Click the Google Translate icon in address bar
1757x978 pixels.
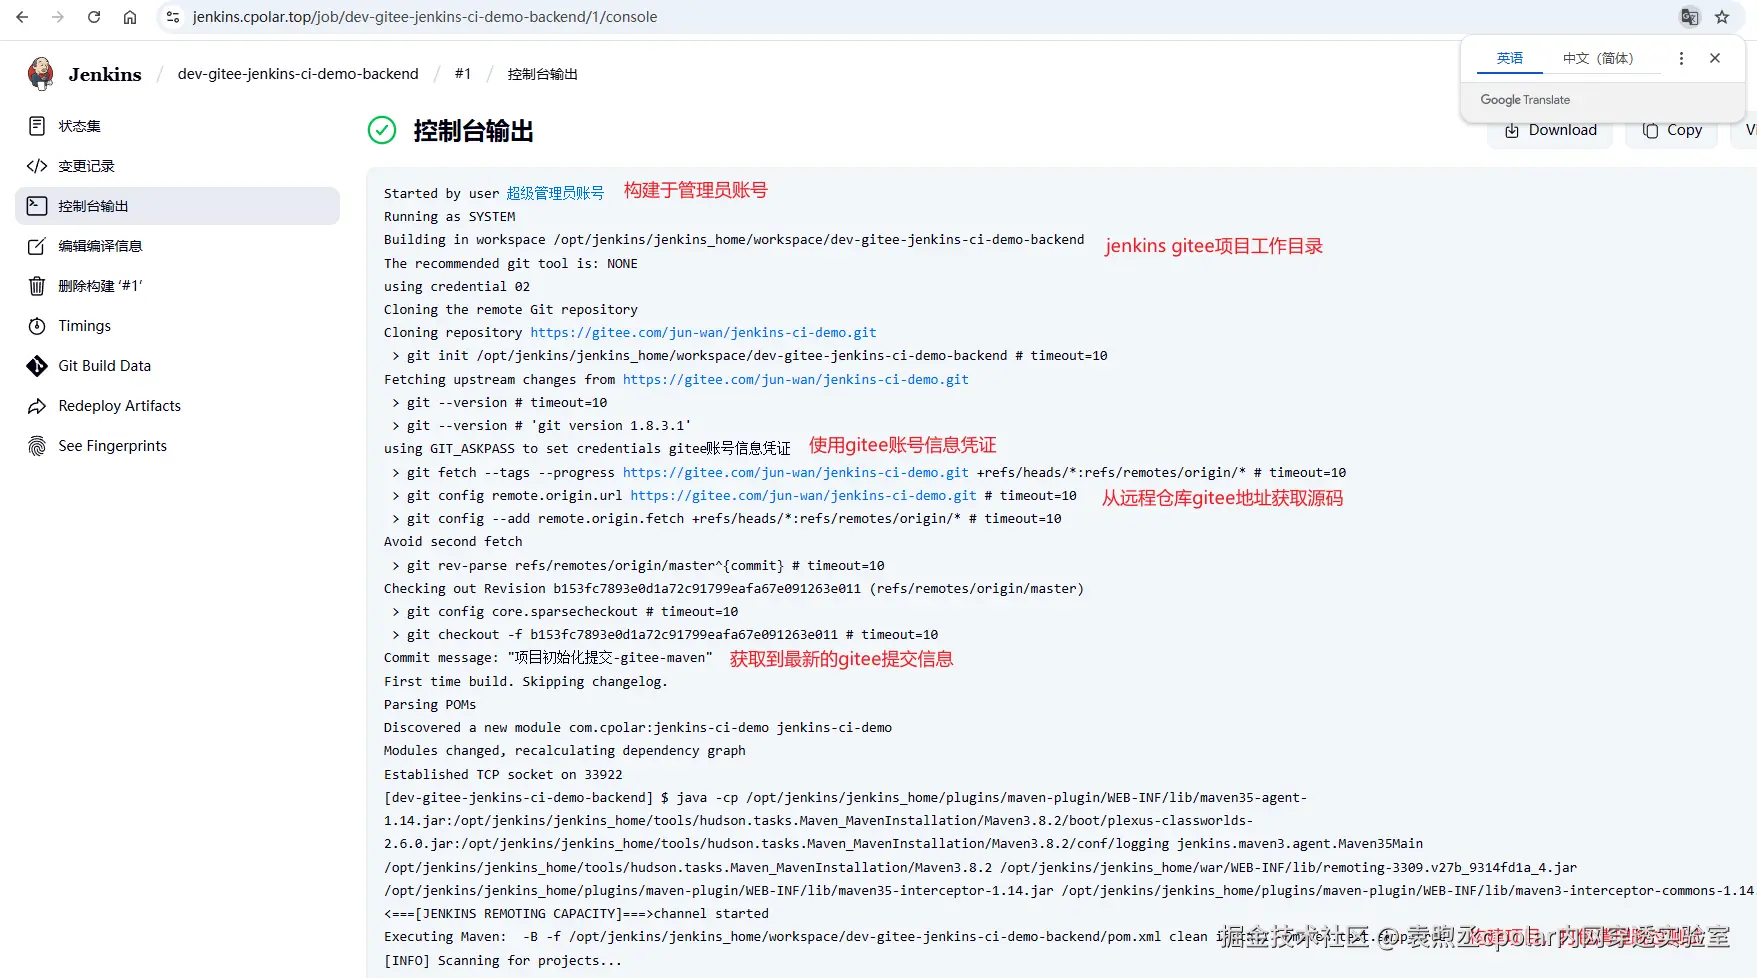[x=1690, y=17]
